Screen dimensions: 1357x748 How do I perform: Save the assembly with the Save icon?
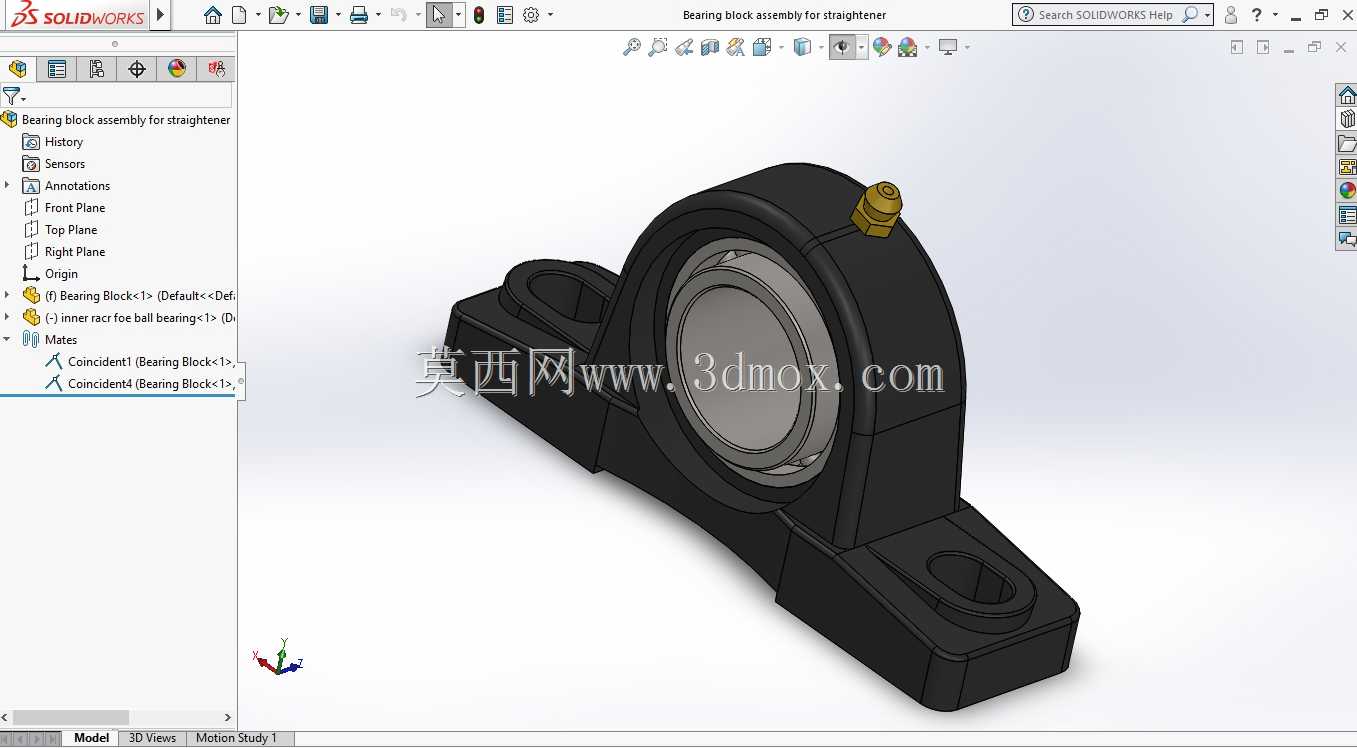tap(319, 15)
